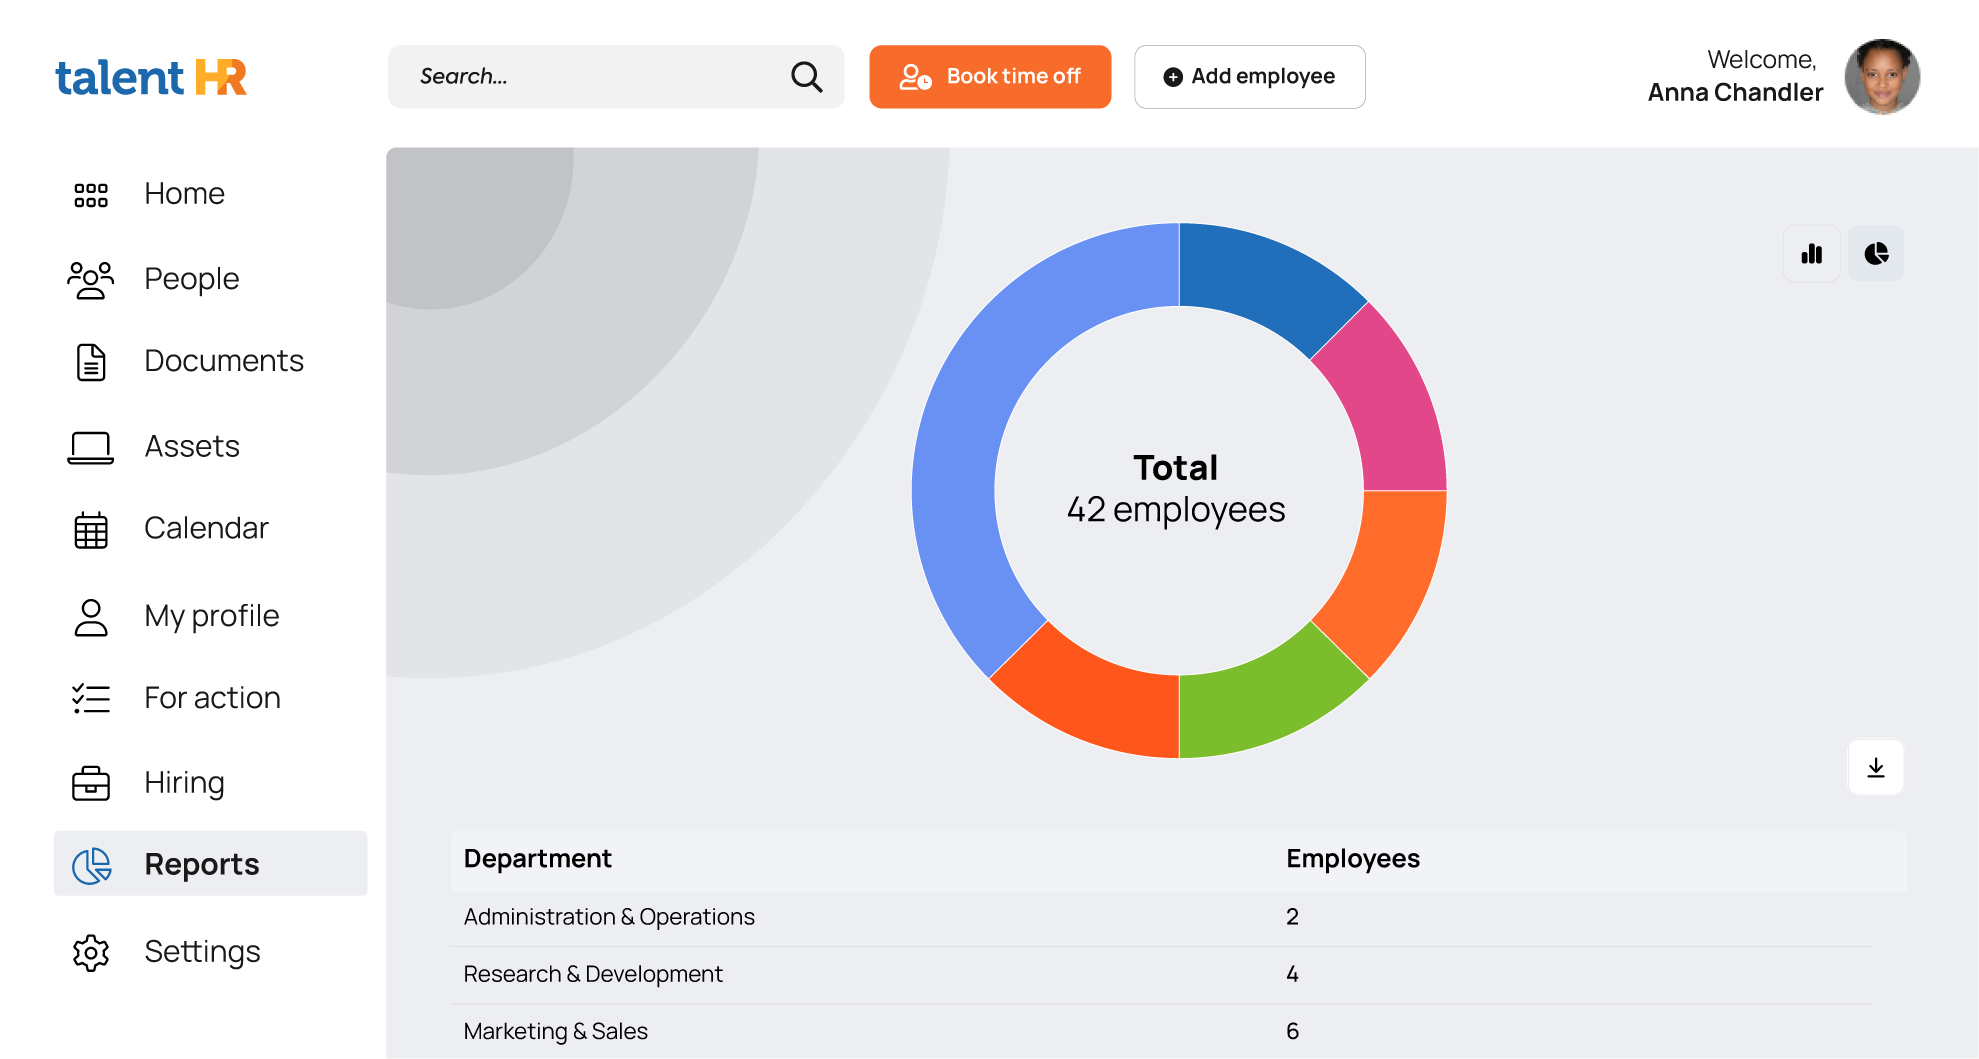Screen dimensions: 1979x1059
Task: Open Home from the sidebar
Action: click(184, 194)
